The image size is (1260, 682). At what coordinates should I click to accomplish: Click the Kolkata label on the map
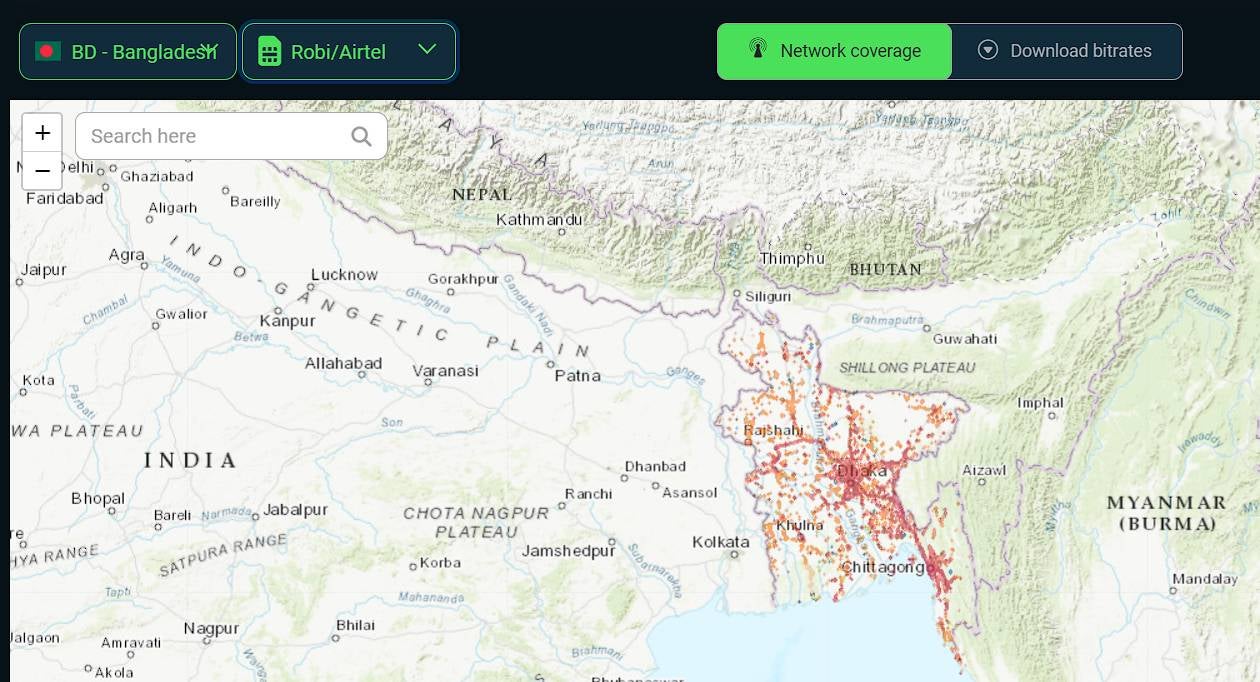pyautogui.click(x=720, y=542)
